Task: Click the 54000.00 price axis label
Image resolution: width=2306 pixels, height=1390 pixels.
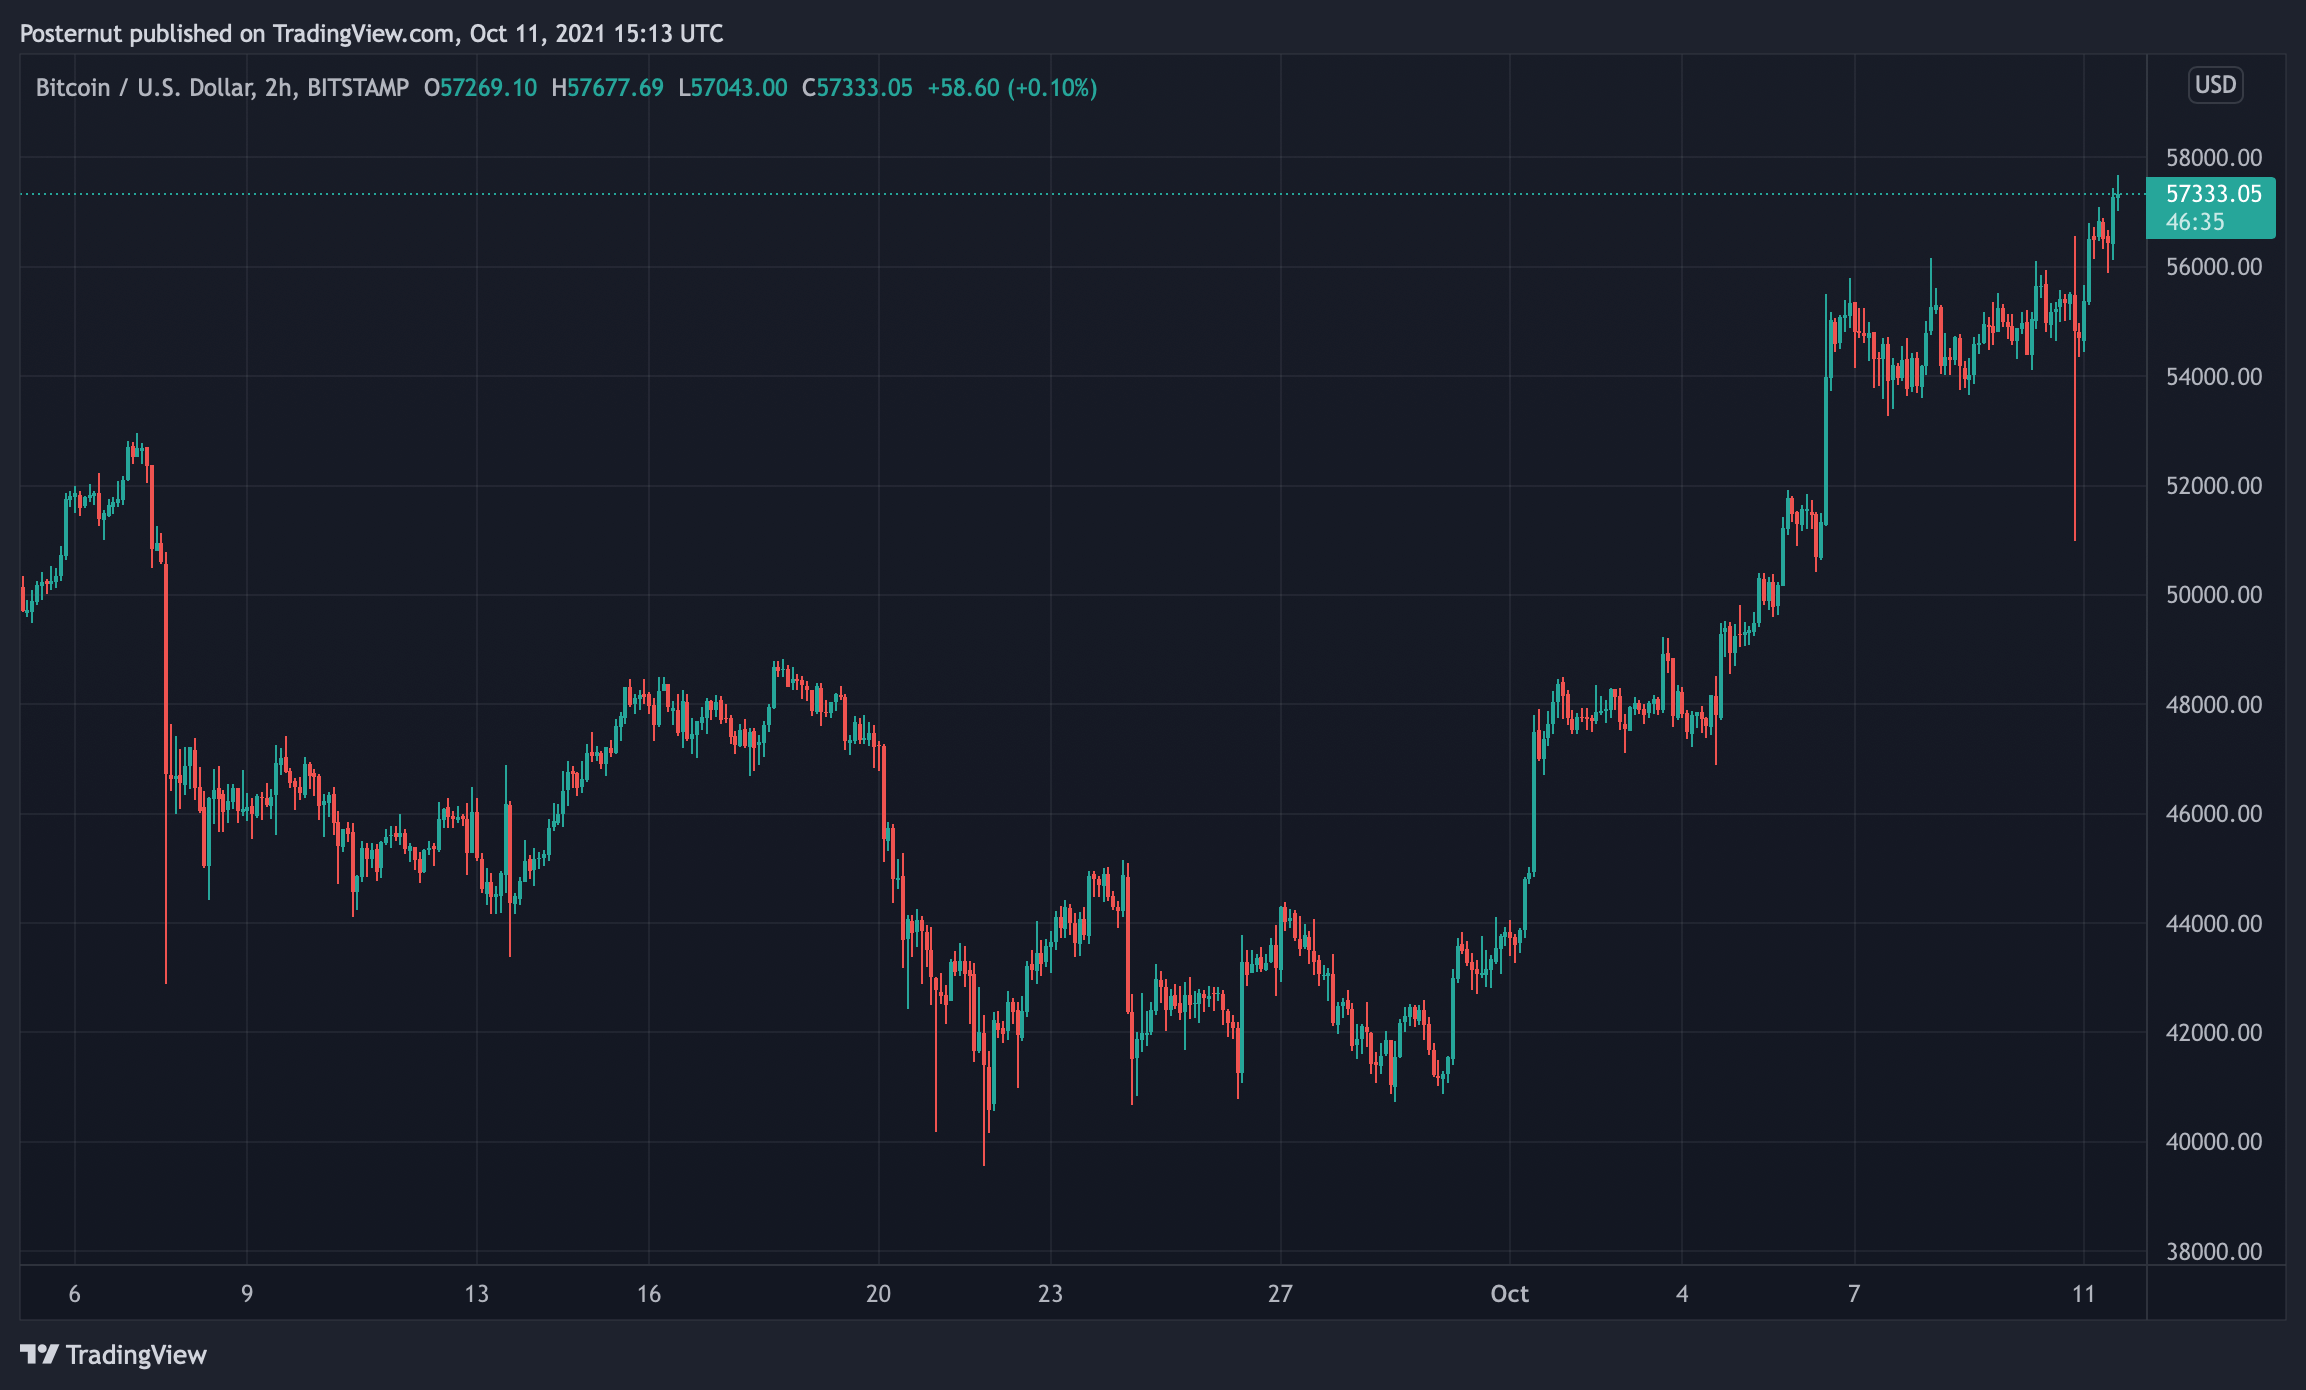Action: click(x=2213, y=377)
